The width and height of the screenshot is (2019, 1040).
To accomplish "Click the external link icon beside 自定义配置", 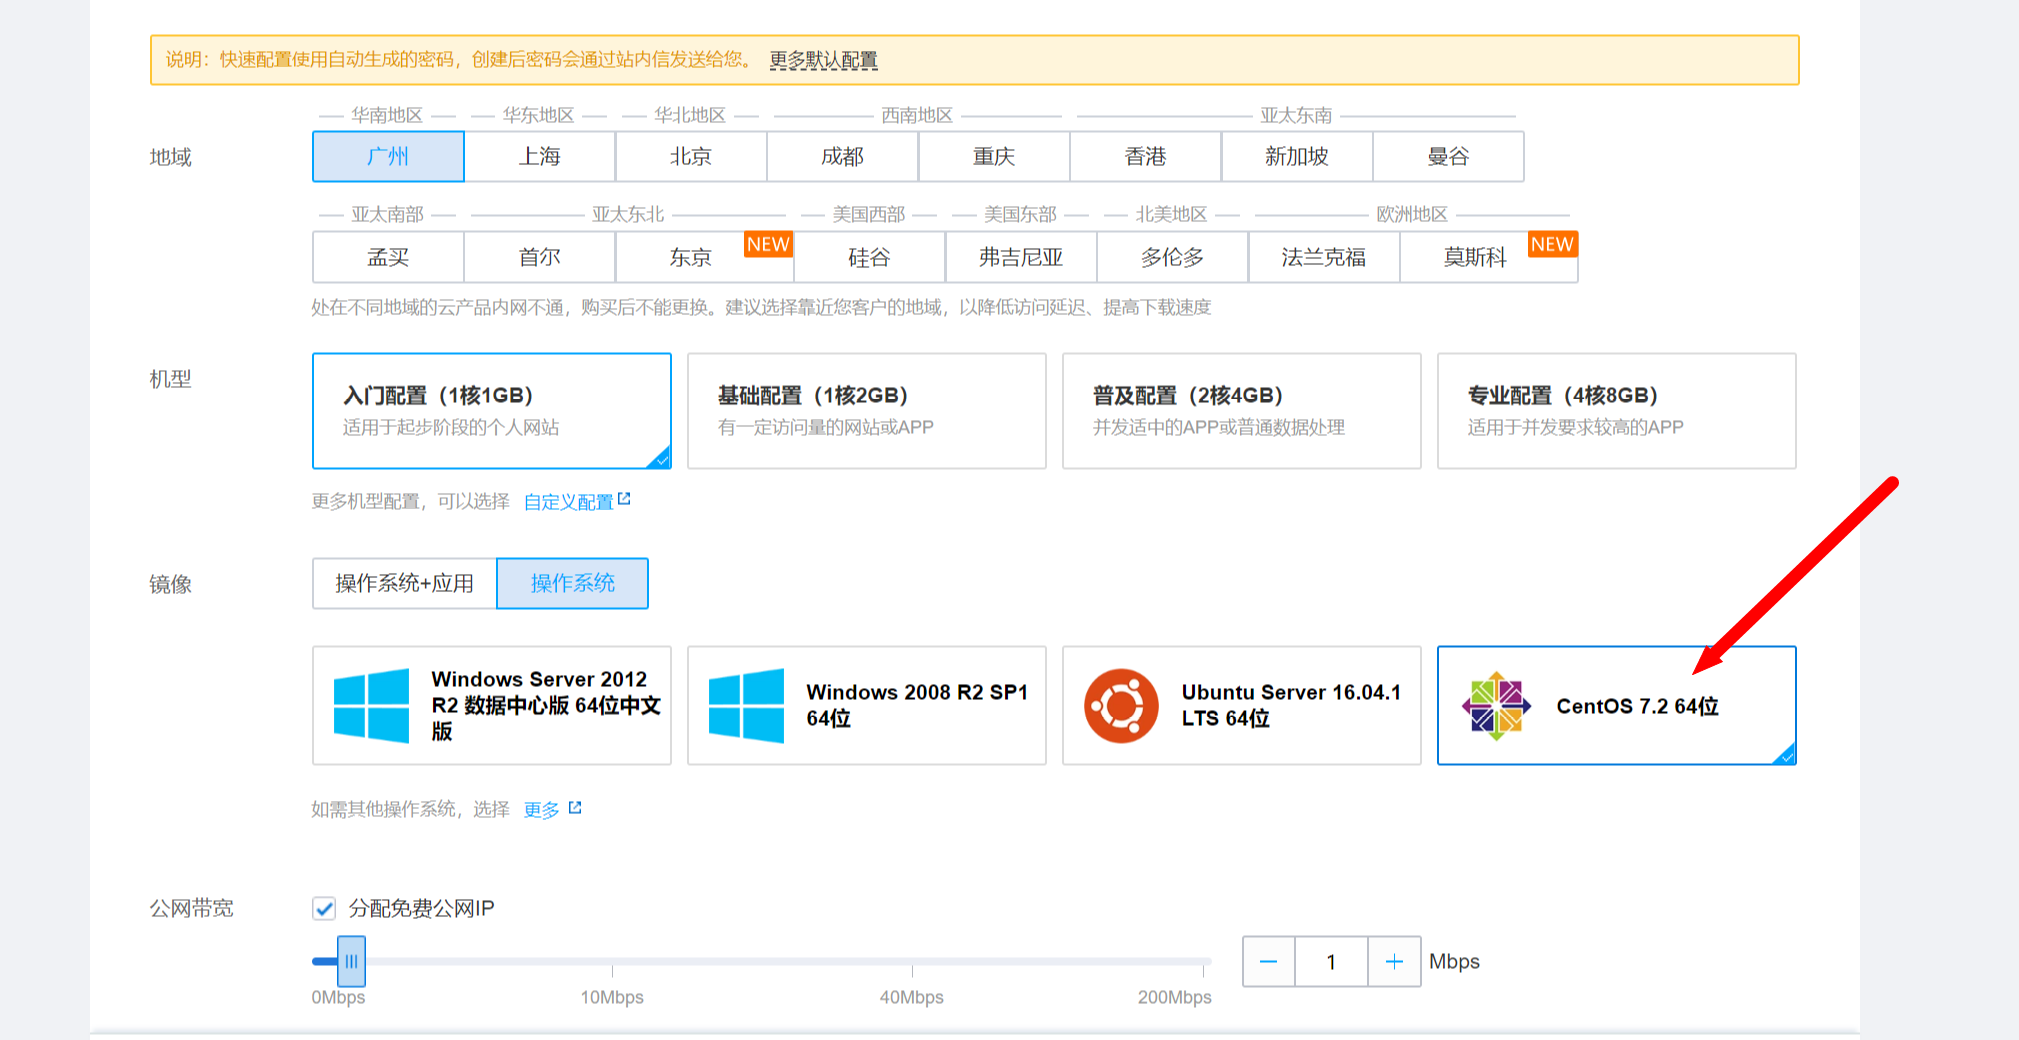I will (626, 496).
